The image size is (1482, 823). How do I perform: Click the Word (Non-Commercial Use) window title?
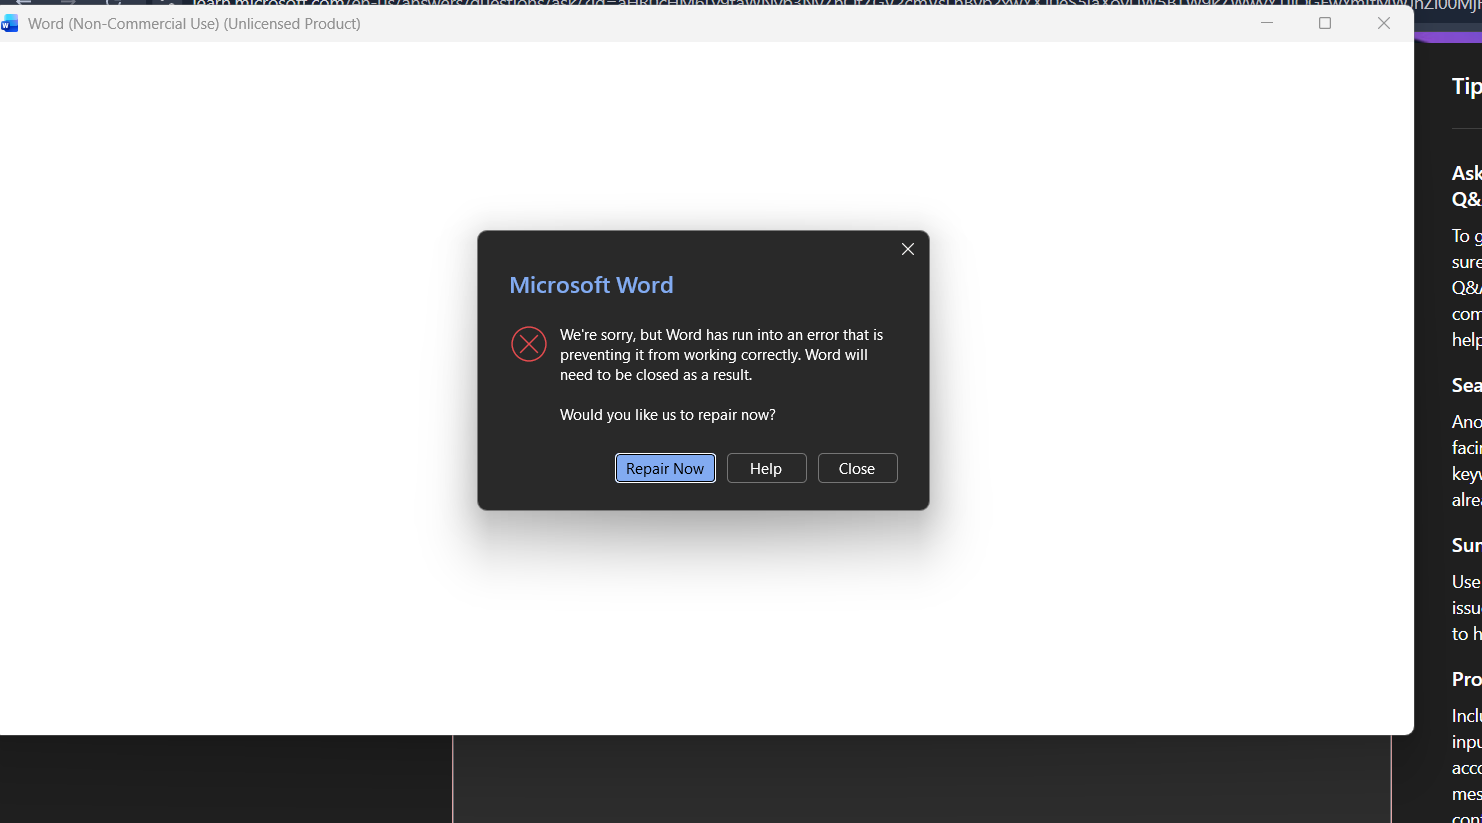194,23
